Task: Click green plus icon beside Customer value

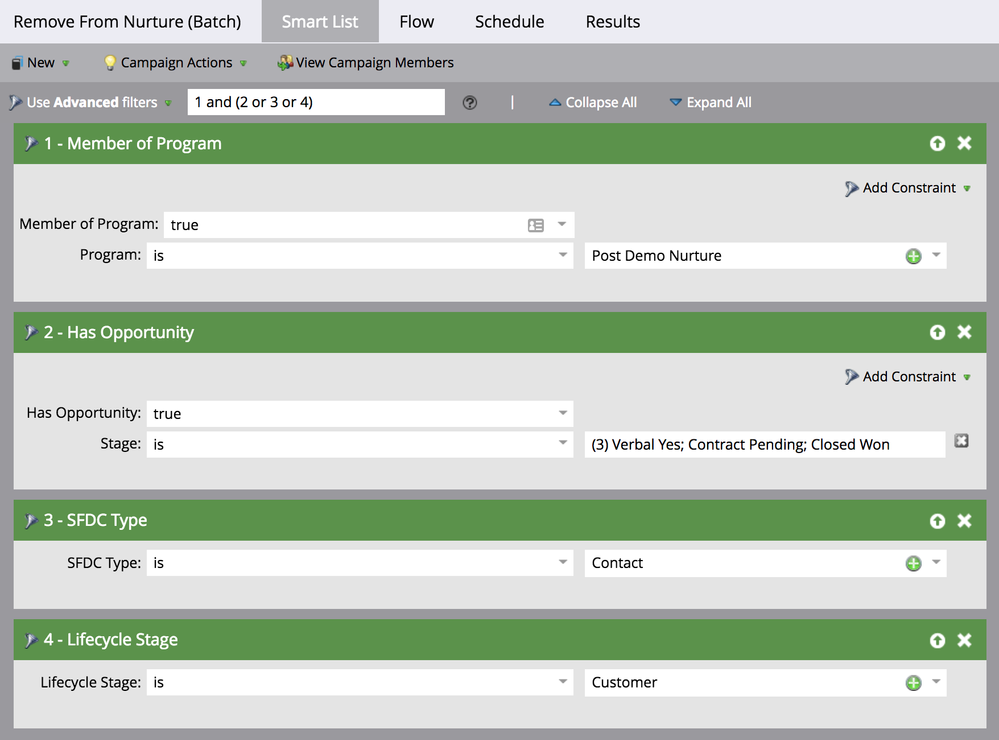Action: tap(913, 683)
